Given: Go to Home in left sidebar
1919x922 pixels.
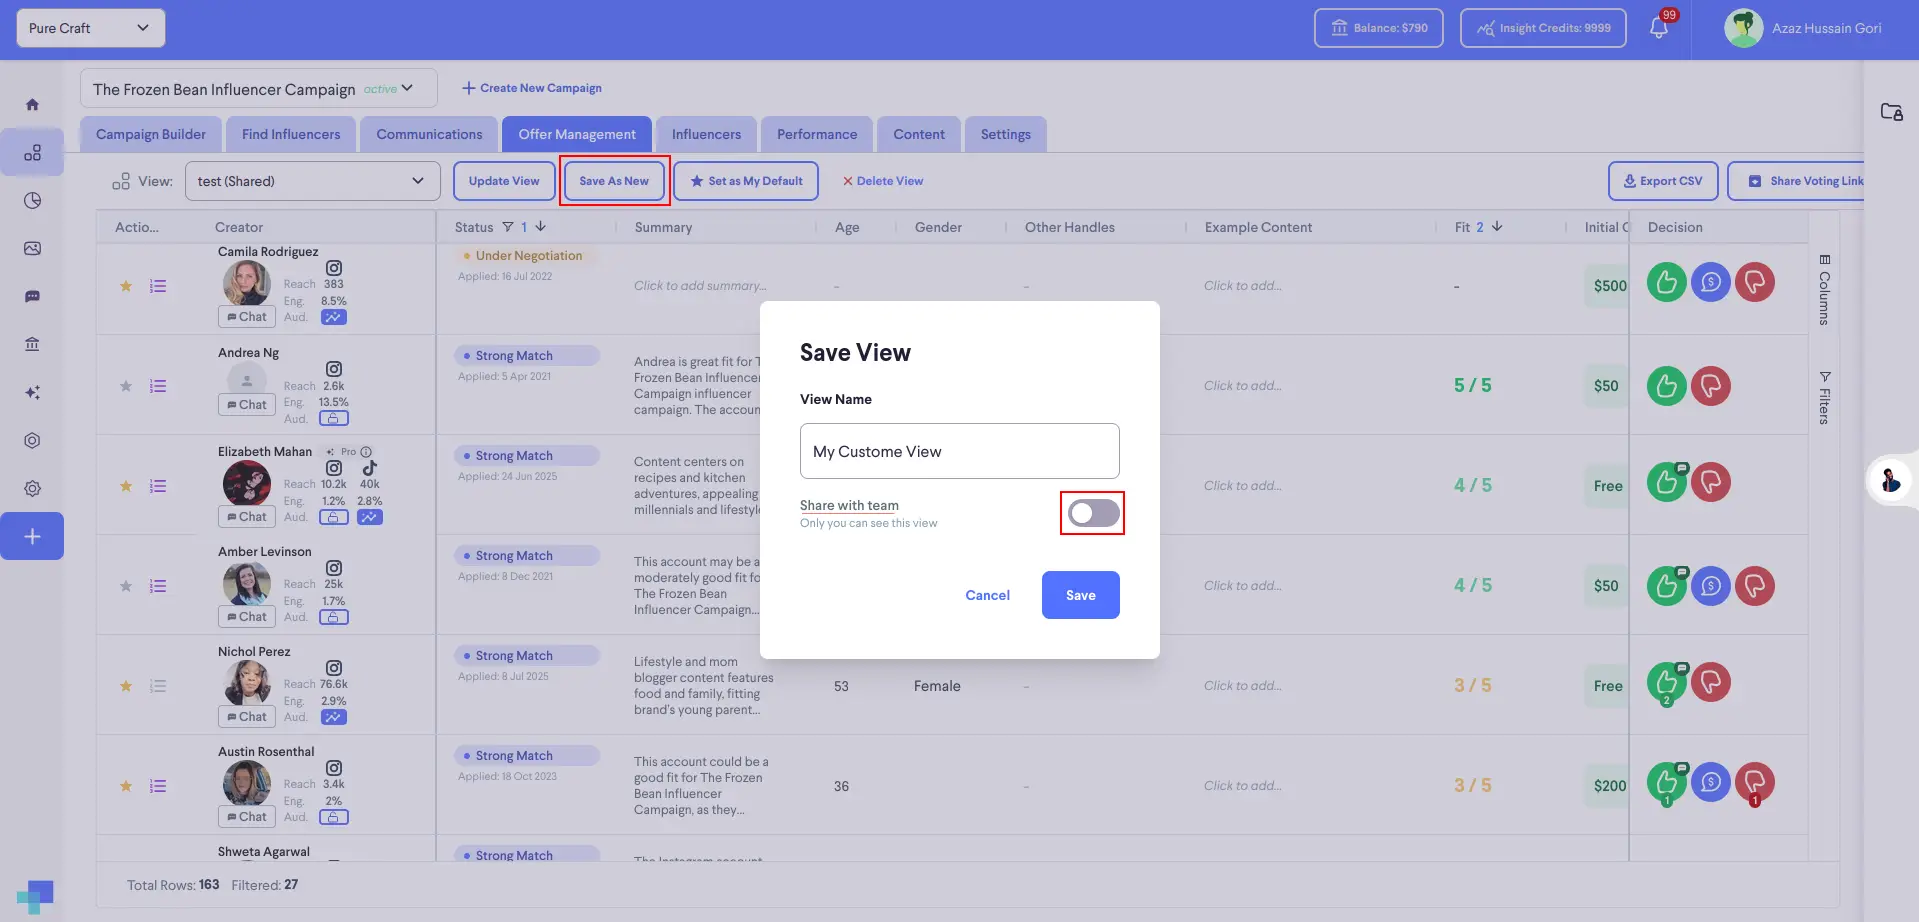Looking at the screenshot, I should point(32,104).
